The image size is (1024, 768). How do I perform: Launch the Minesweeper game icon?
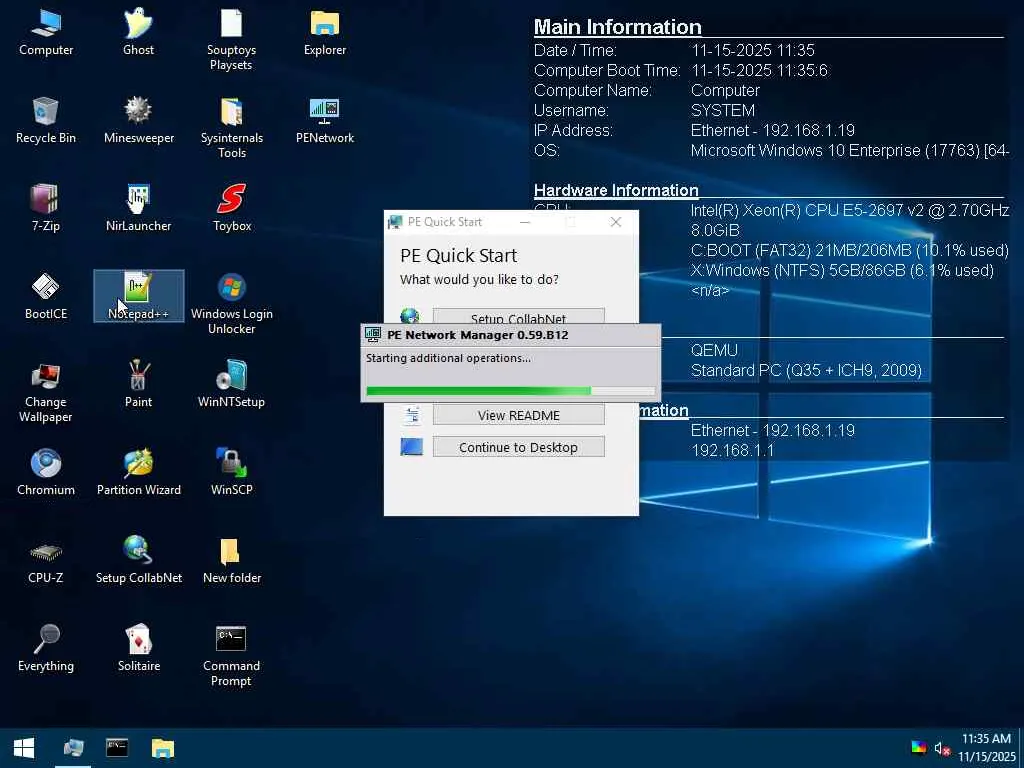click(x=138, y=121)
